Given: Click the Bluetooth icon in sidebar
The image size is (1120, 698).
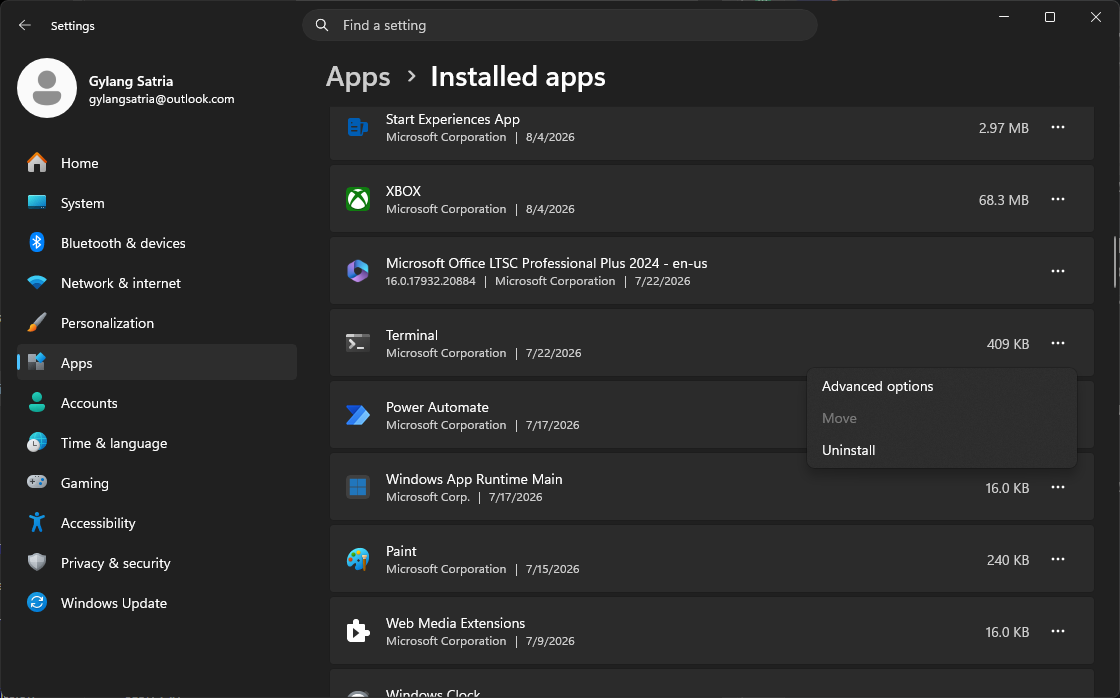Looking at the screenshot, I should coord(37,243).
